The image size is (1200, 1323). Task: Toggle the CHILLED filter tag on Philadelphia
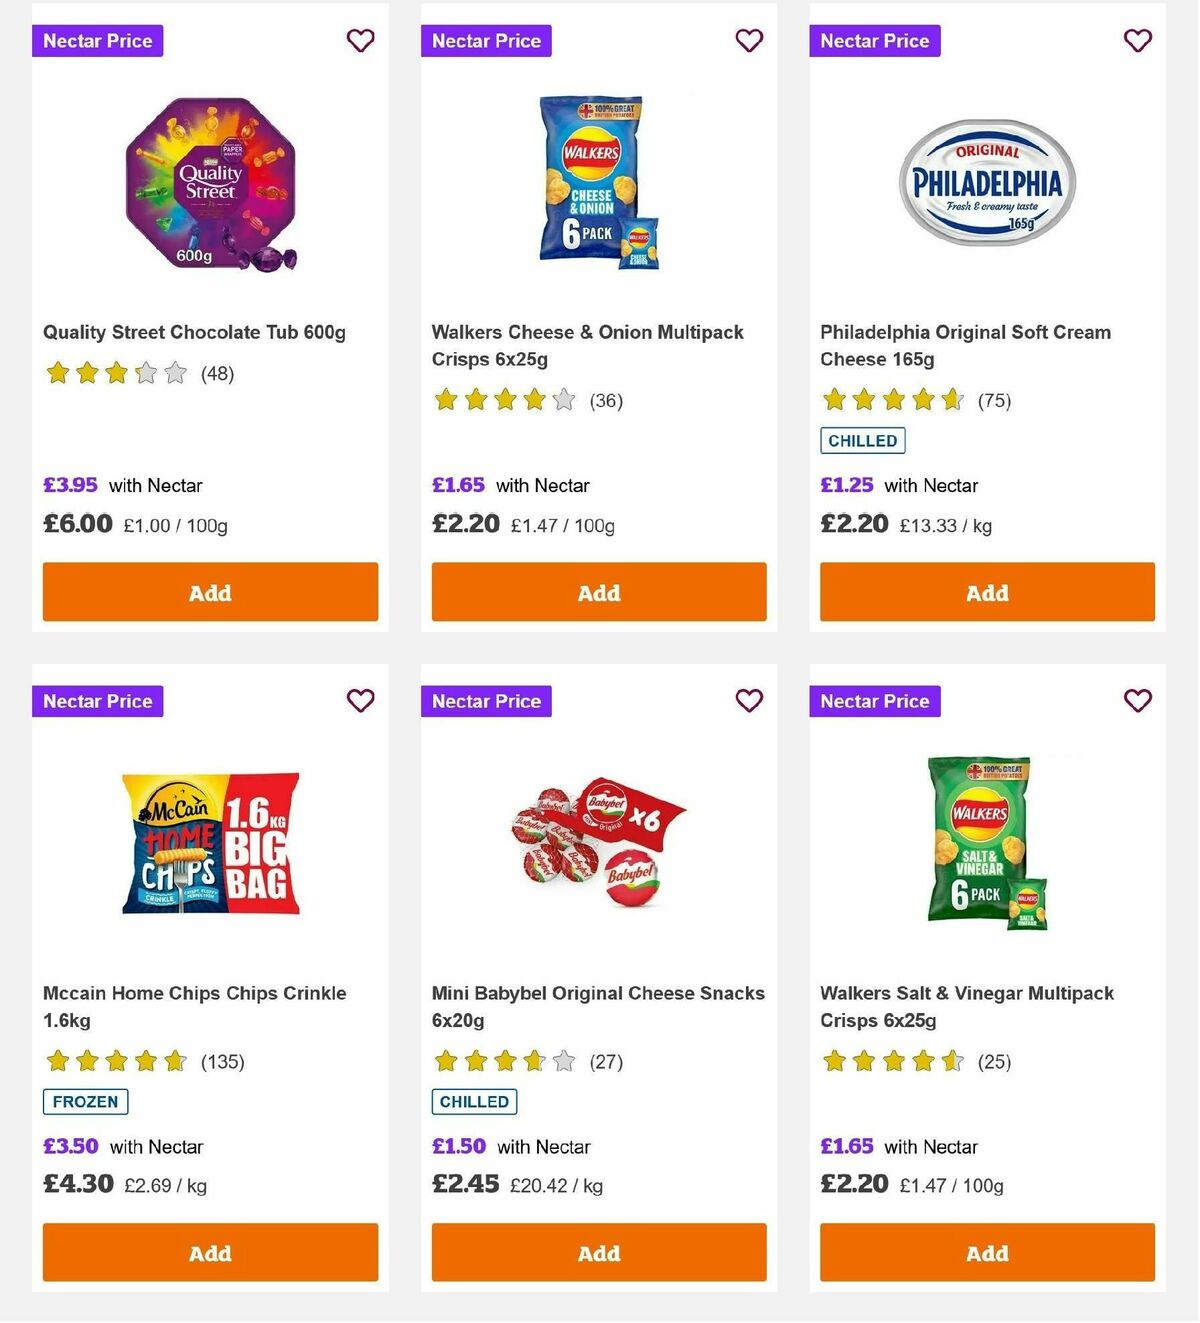coord(862,440)
